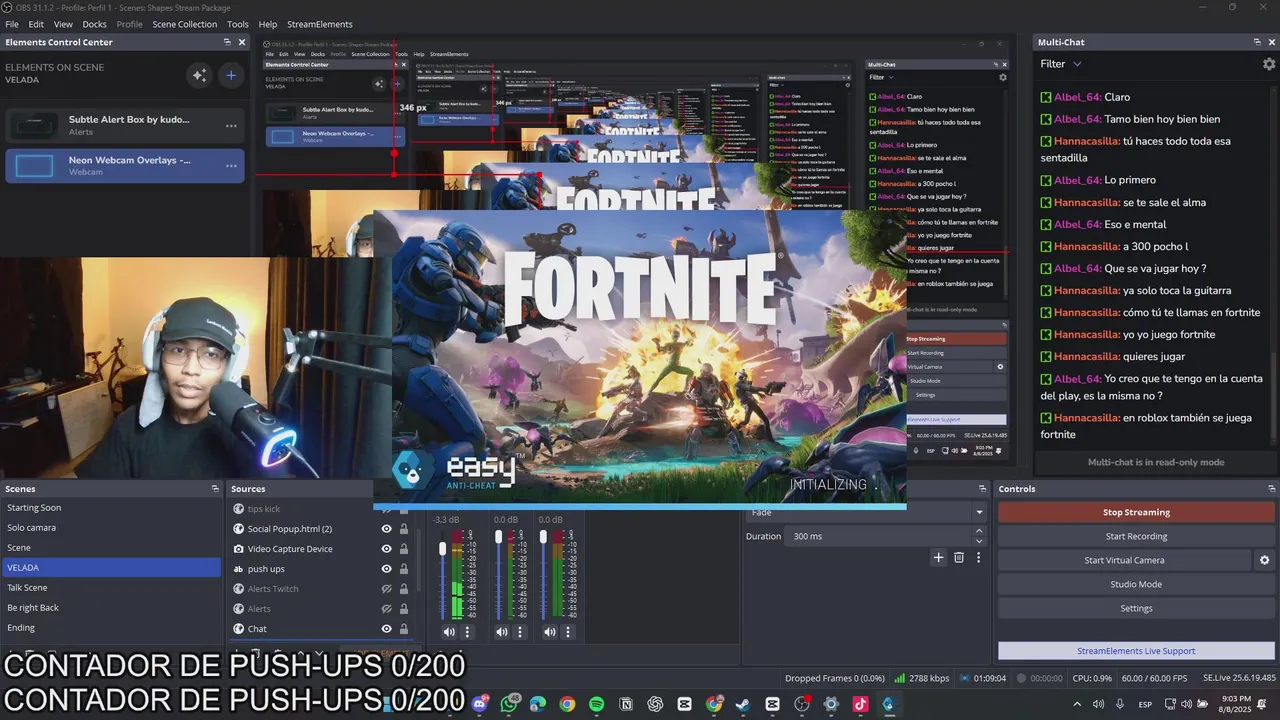Mute the second audio mixer channel

pyautogui.click(x=501, y=632)
